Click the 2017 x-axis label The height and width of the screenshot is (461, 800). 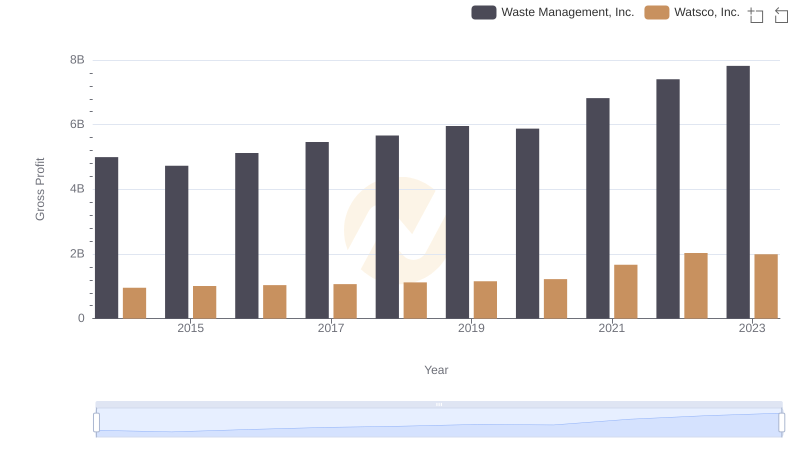tap(331, 328)
